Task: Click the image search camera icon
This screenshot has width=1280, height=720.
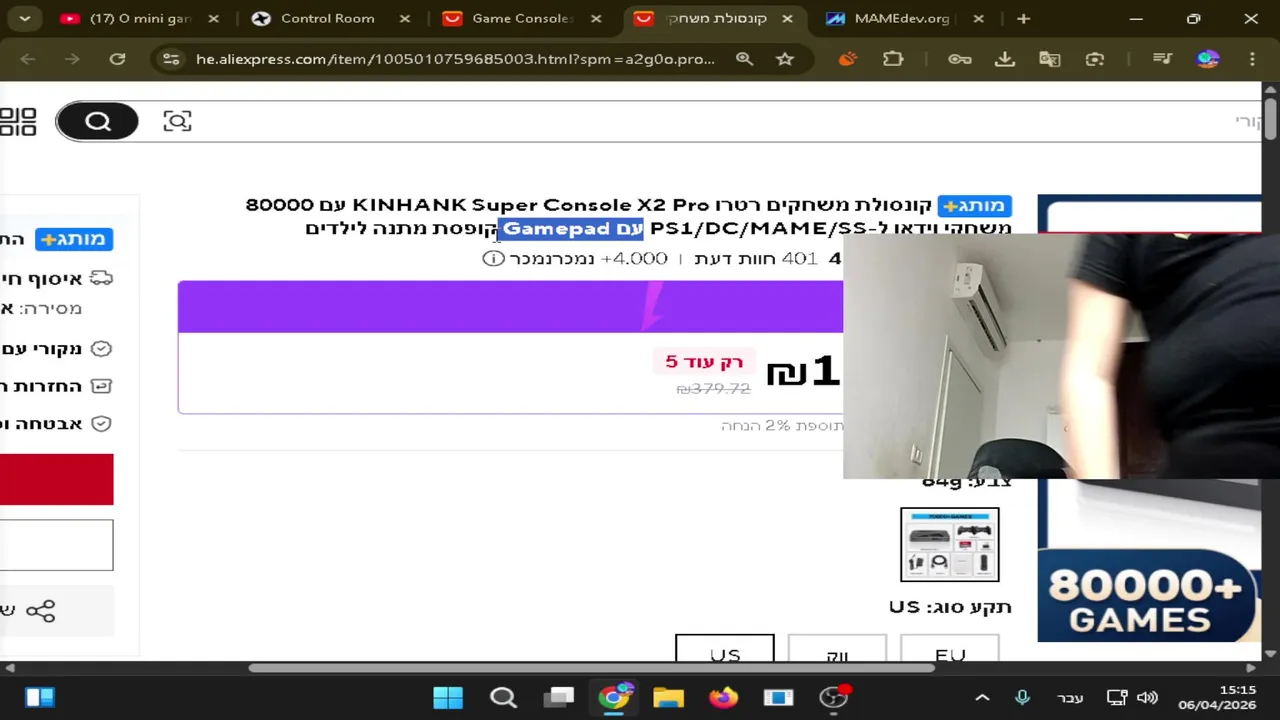Action: [177, 121]
